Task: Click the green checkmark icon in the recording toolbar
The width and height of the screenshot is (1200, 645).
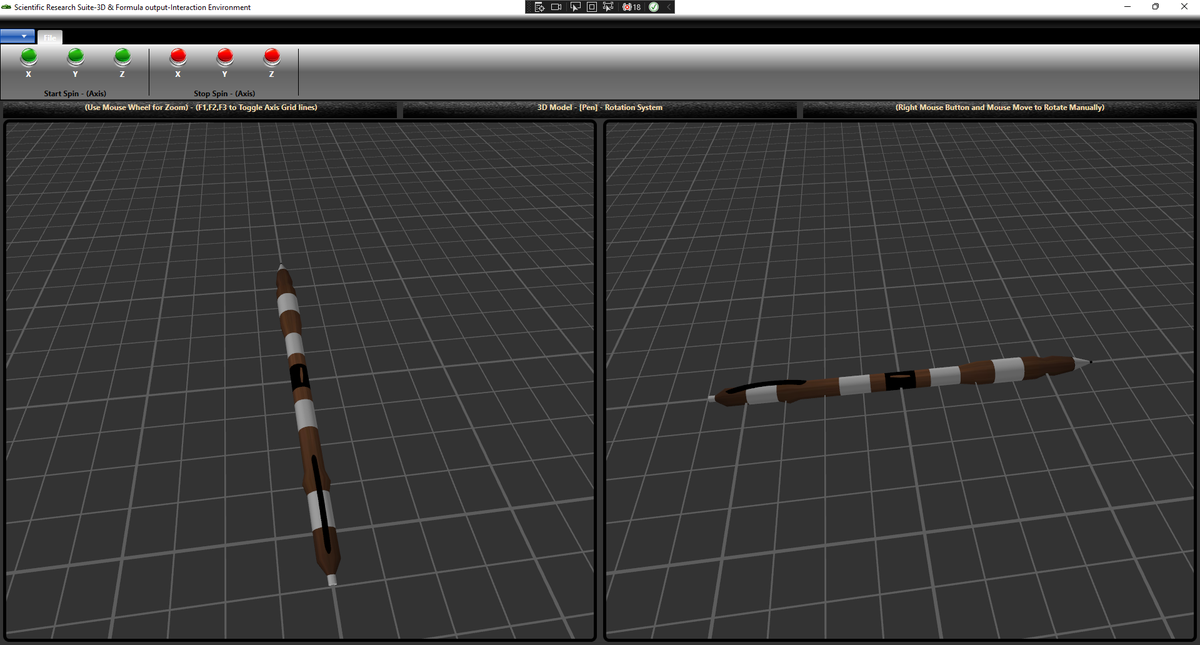Action: click(653, 7)
